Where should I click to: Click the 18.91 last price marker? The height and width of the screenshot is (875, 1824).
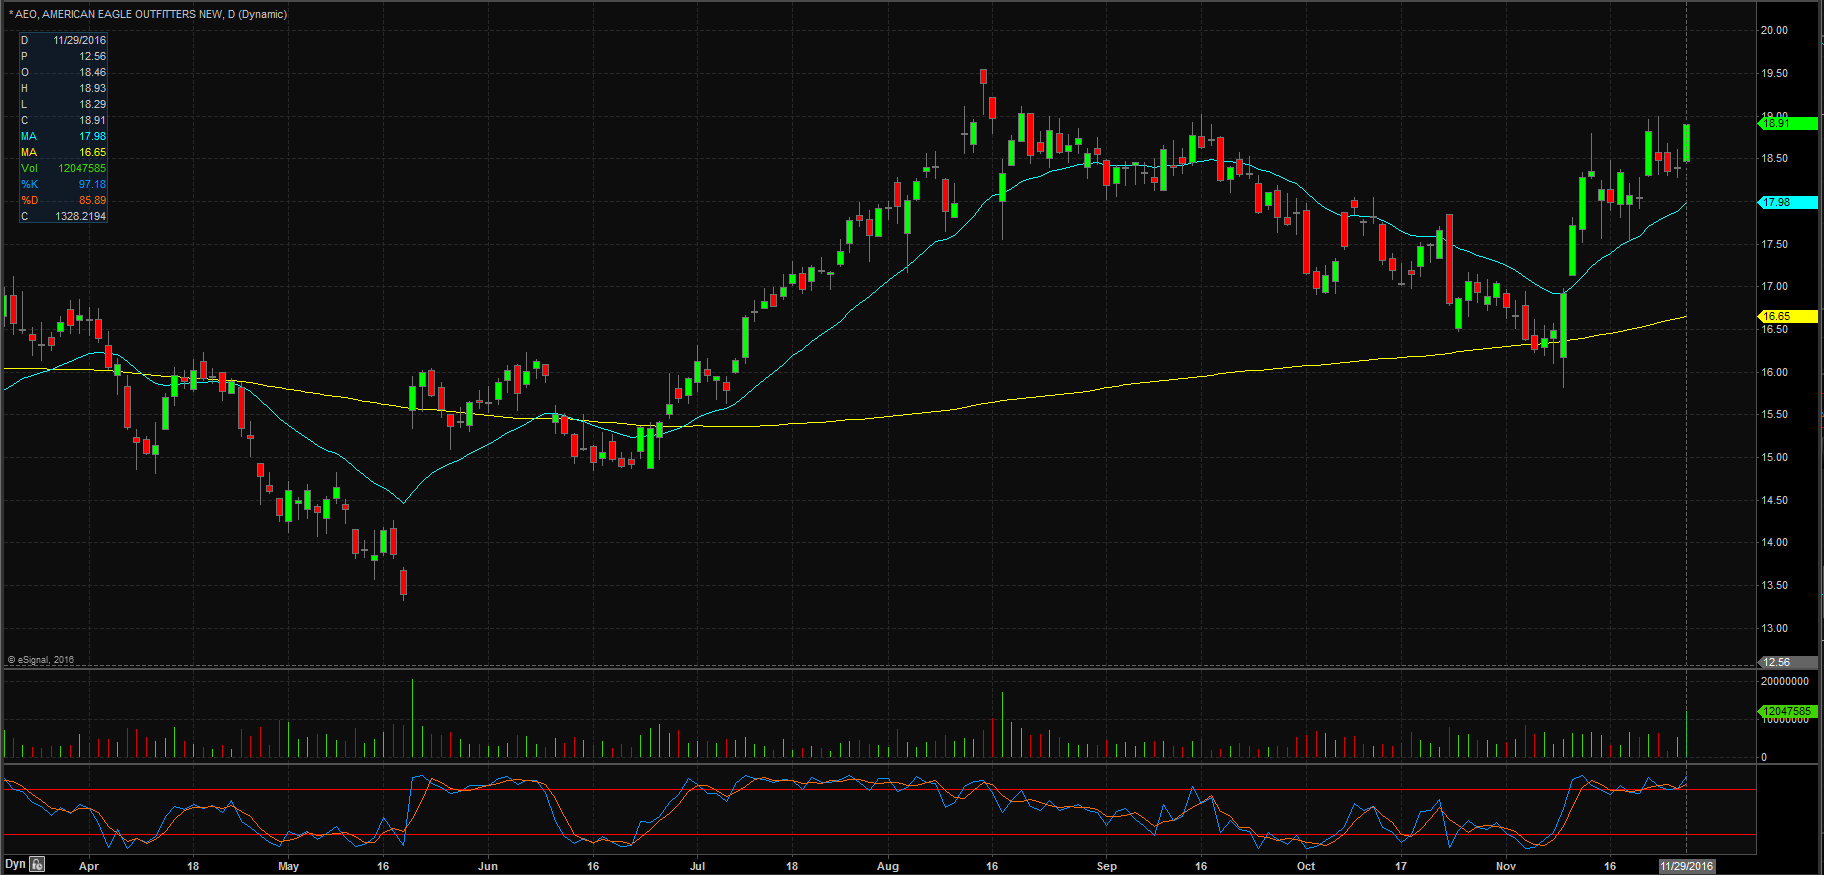pos(1788,123)
